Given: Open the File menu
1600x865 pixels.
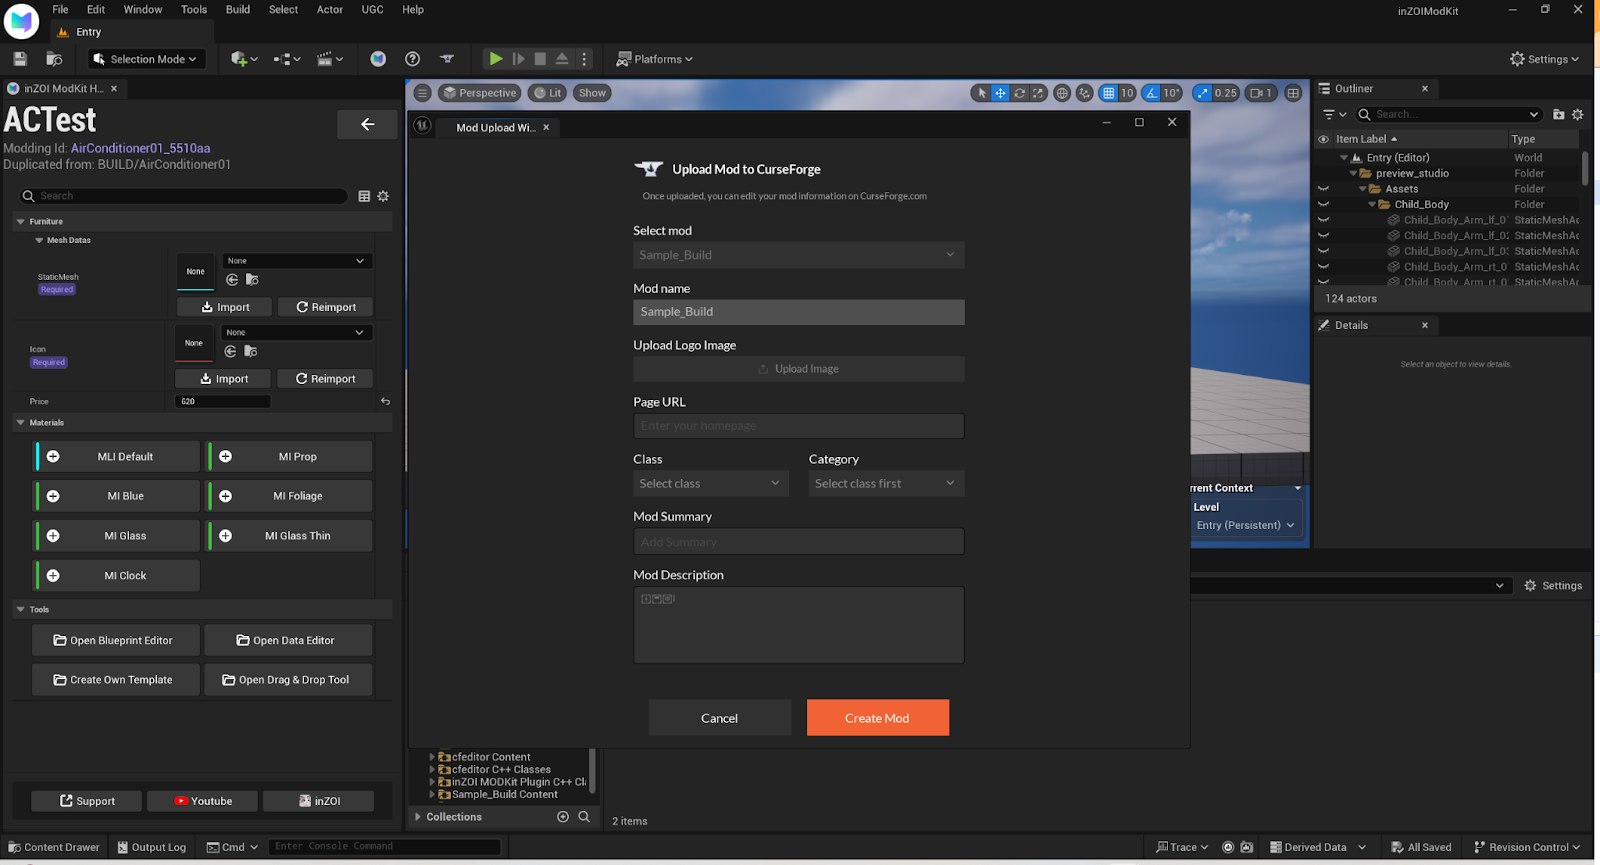Looking at the screenshot, I should (60, 9).
